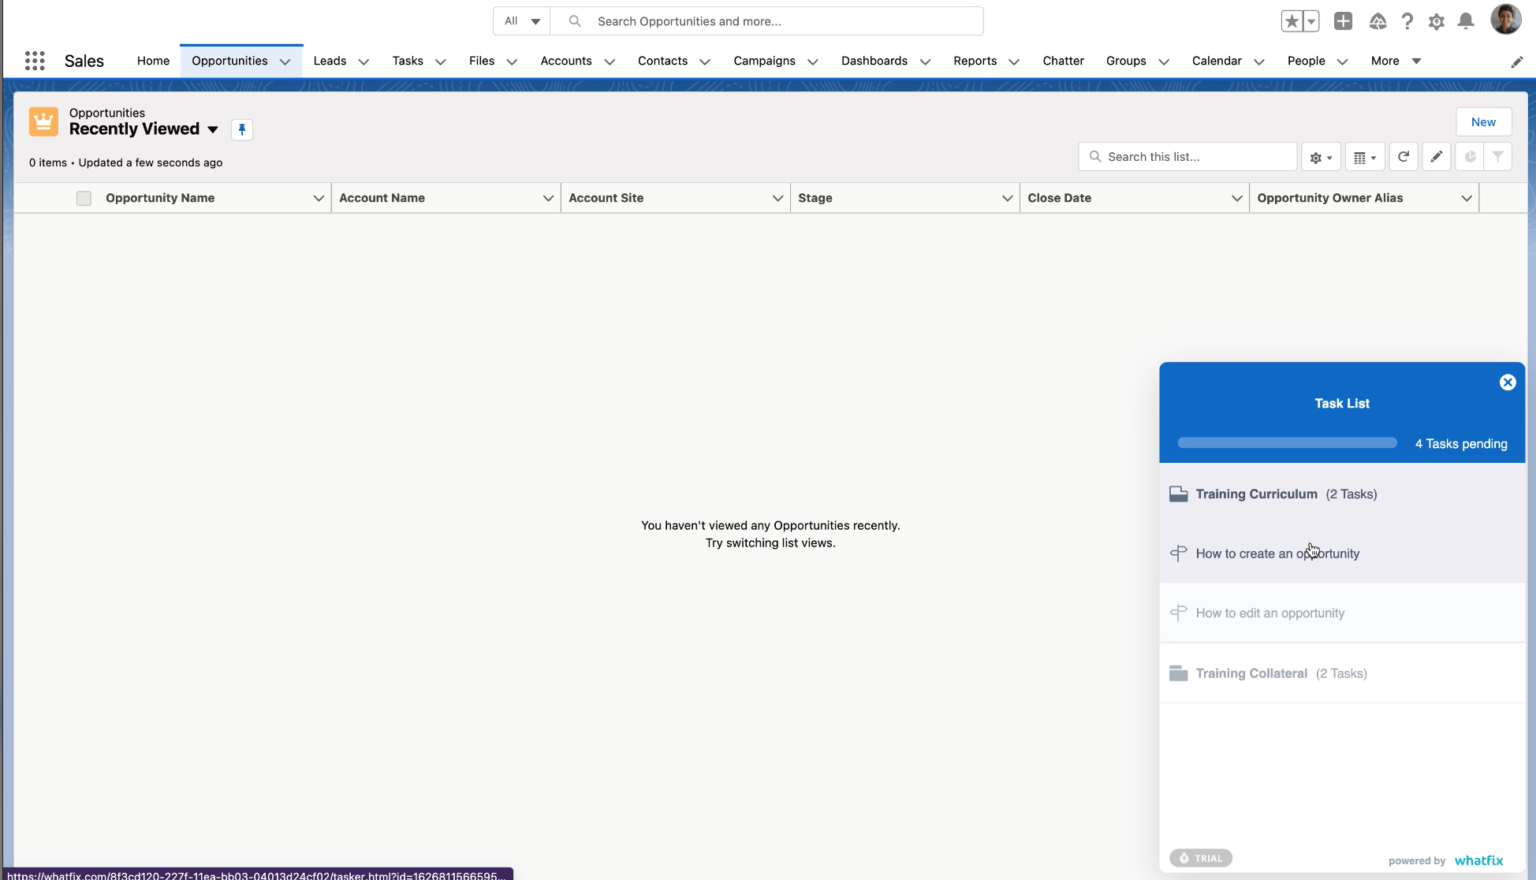The width and height of the screenshot is (1536, 880).
Task: Toggle the pin on Recently Viewed list
Action: pyautogui.click(x=241, y=129)
